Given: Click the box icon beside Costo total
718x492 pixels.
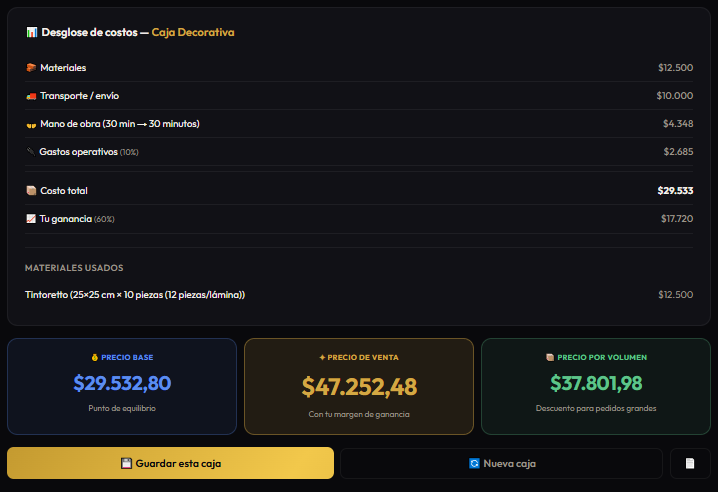Looking at the screenshot, I should (x=31, y=191).
